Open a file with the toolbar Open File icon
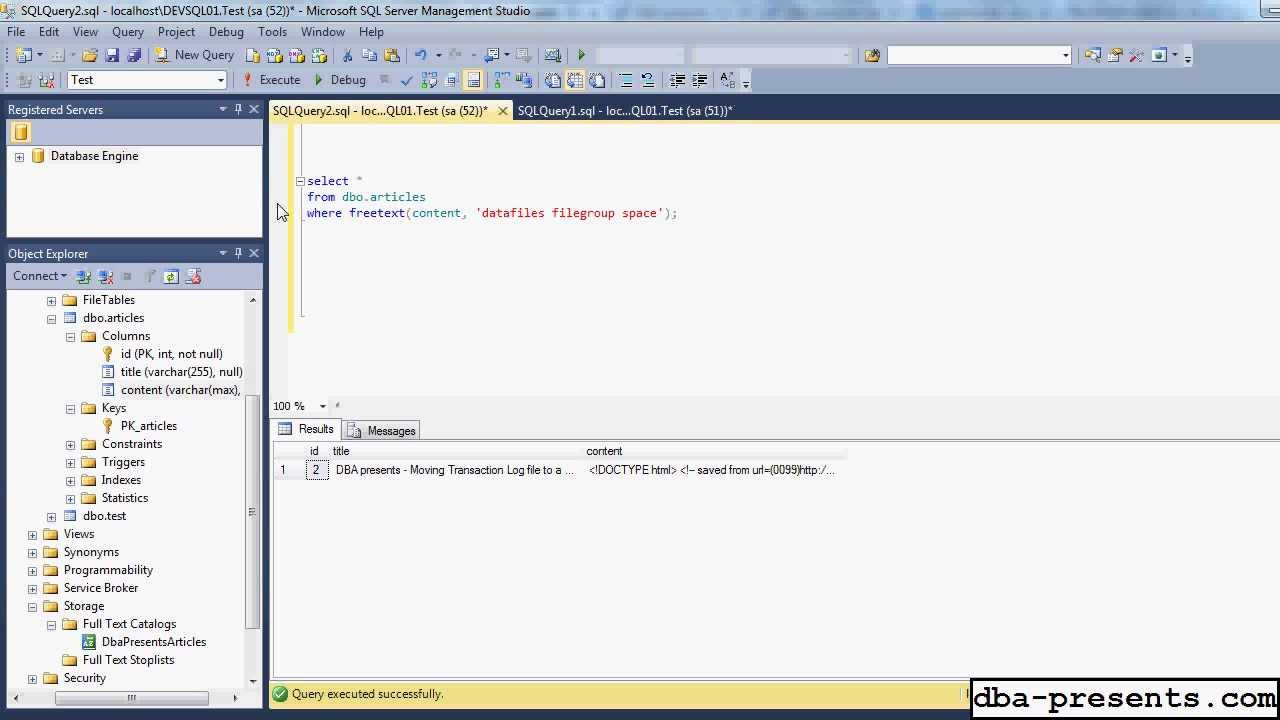The height and width of the screenshot is (720, 1280). 89,55
